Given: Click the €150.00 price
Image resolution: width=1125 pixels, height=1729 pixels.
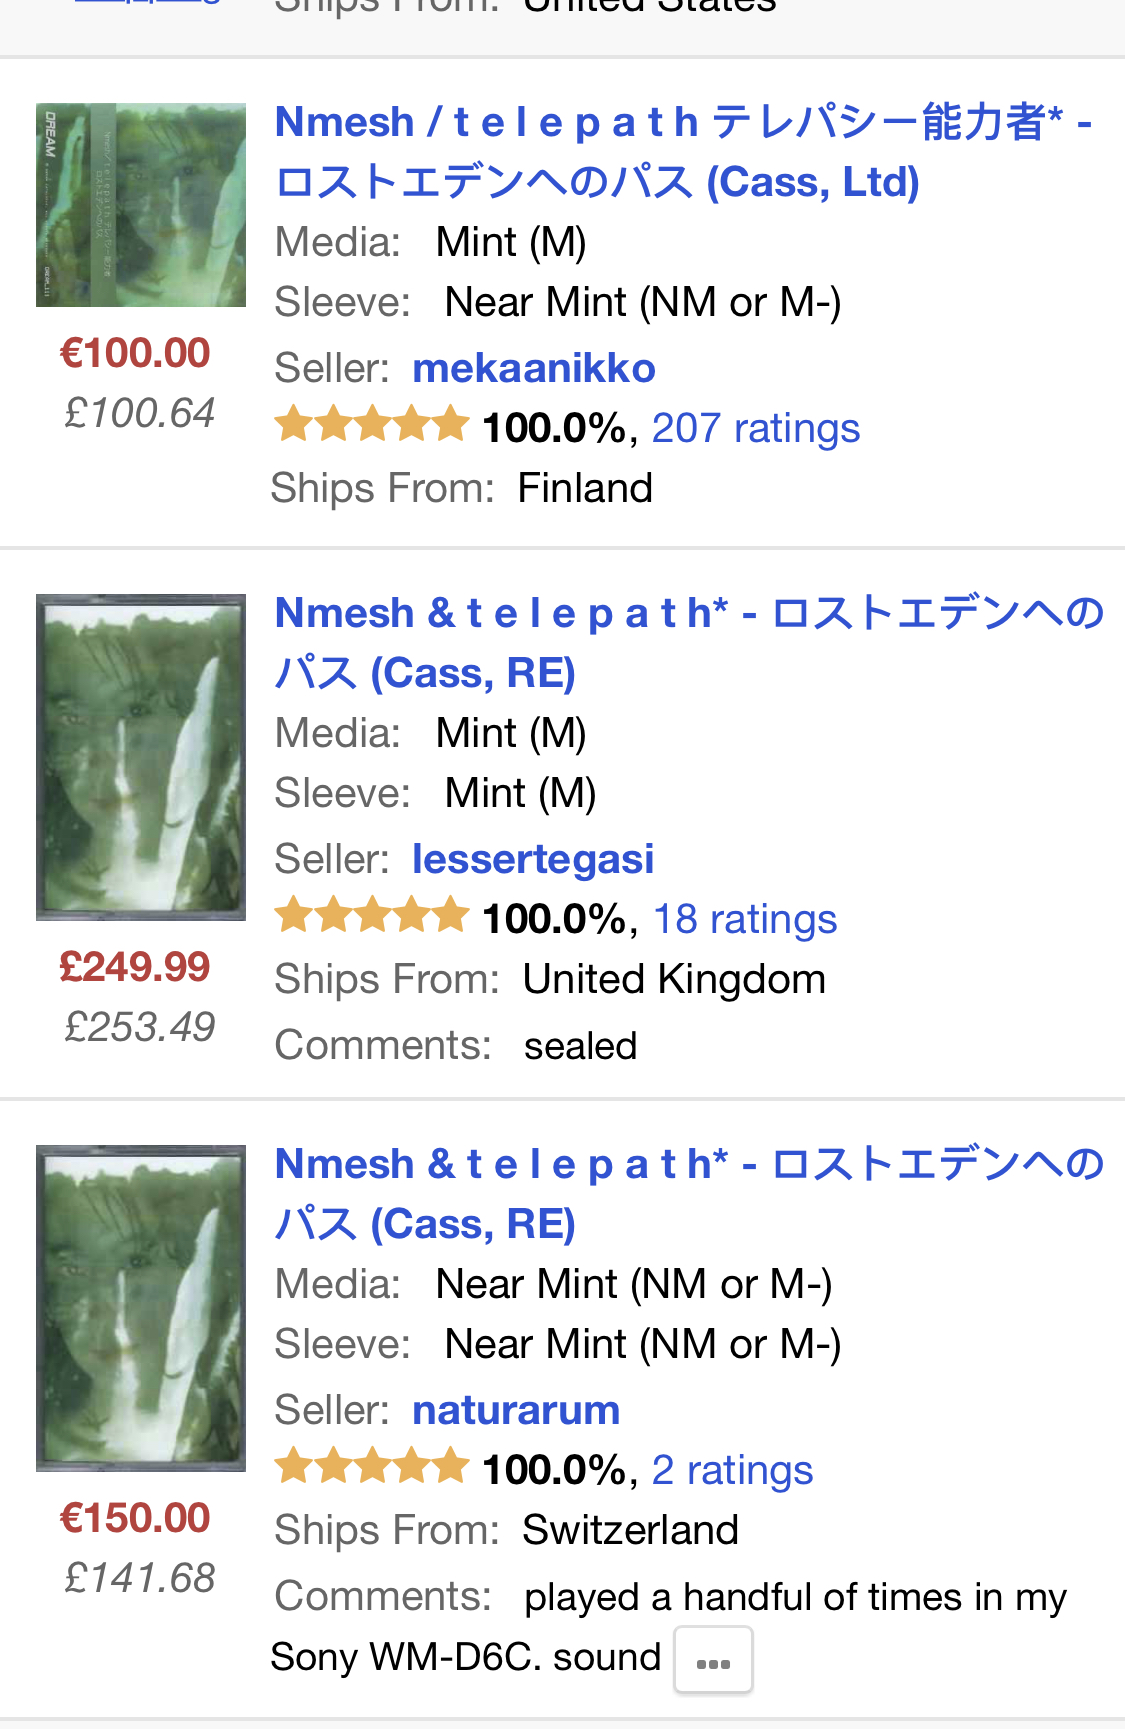Looking at the screenshot, I should click(x=135, y=1519).
